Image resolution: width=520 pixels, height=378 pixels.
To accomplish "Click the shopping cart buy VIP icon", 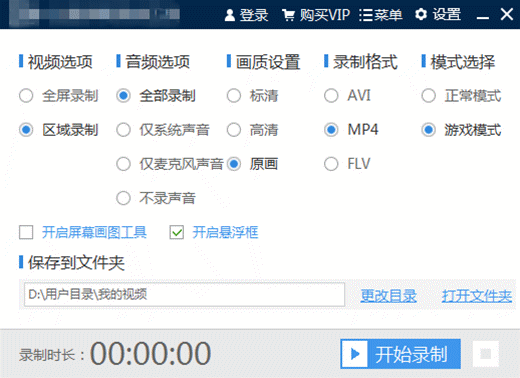I will coord(288,15).
